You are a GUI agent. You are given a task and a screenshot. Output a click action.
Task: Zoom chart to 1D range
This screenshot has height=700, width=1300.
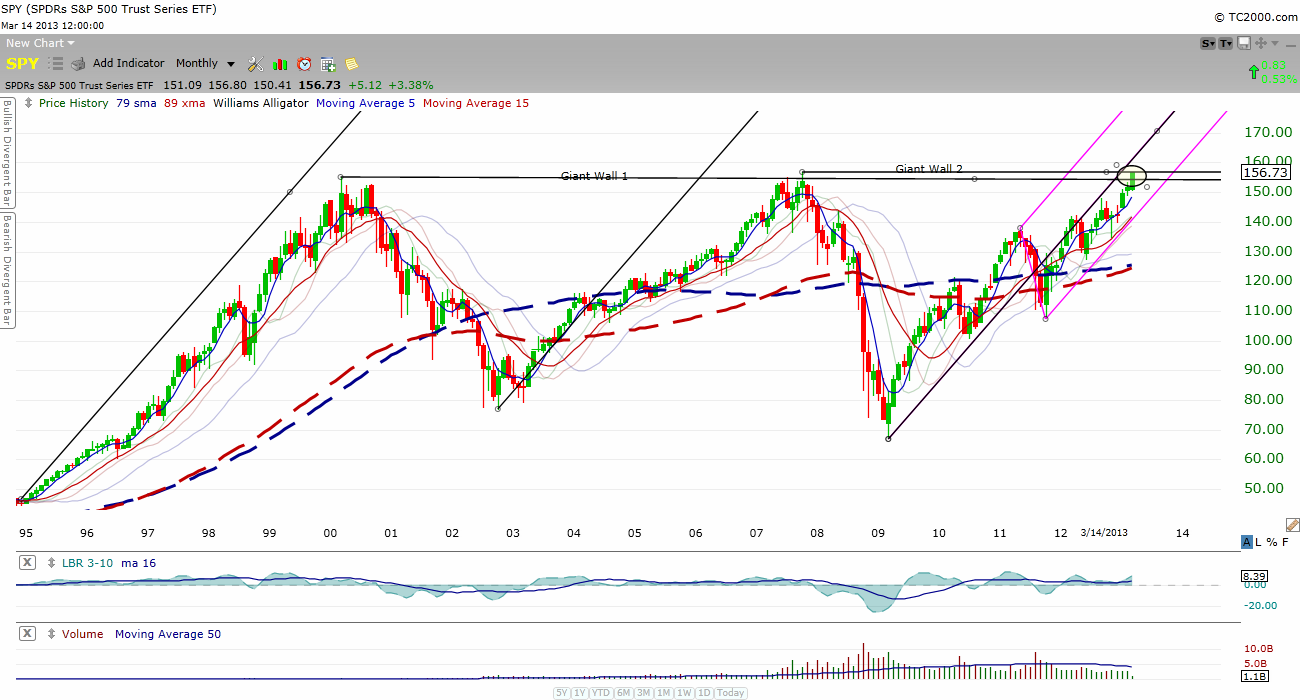coord(704,693)
